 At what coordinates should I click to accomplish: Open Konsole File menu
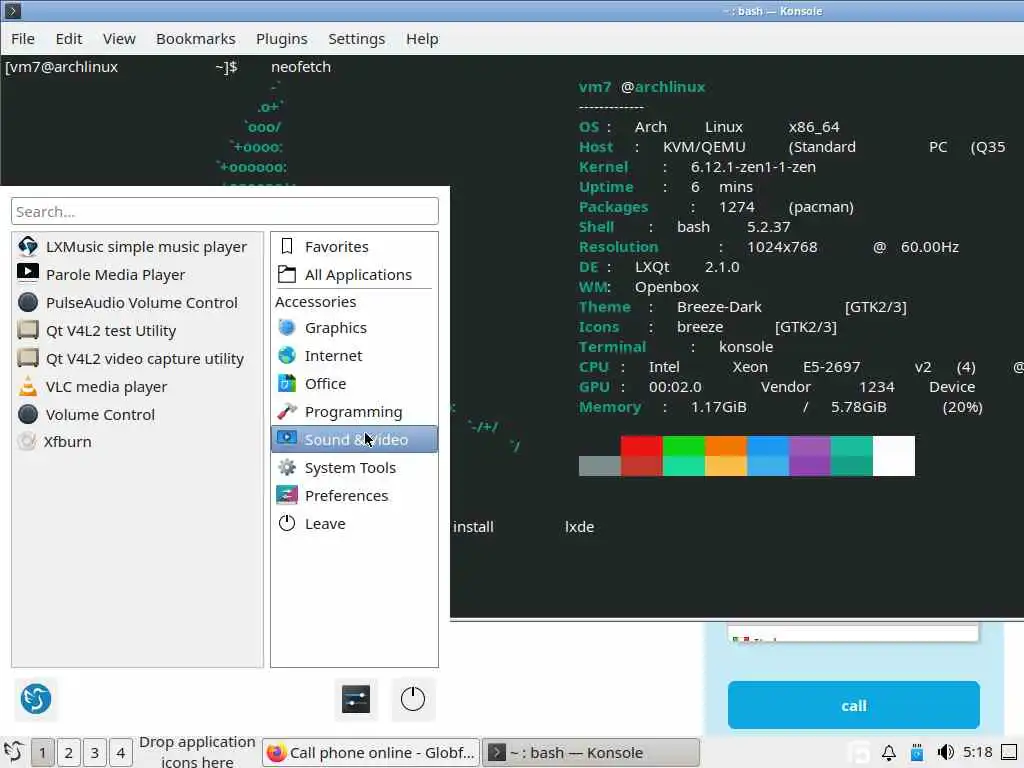(x=23, y=39)
